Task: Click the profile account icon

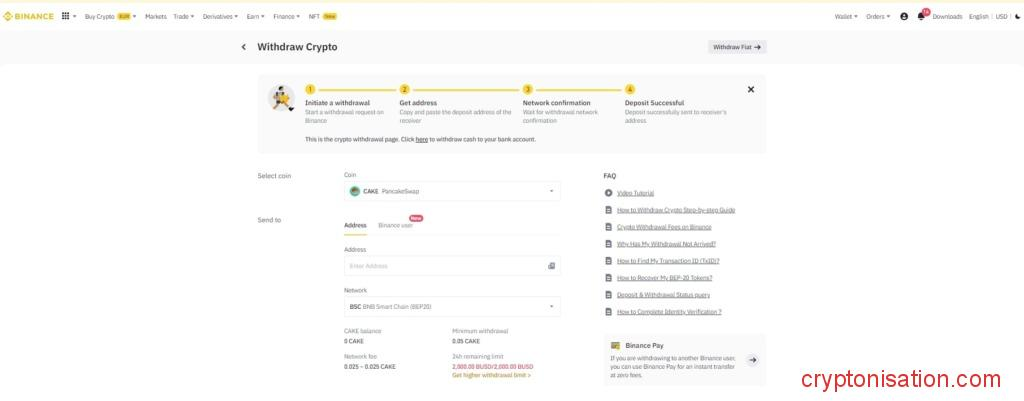Action: coord(904,16)
